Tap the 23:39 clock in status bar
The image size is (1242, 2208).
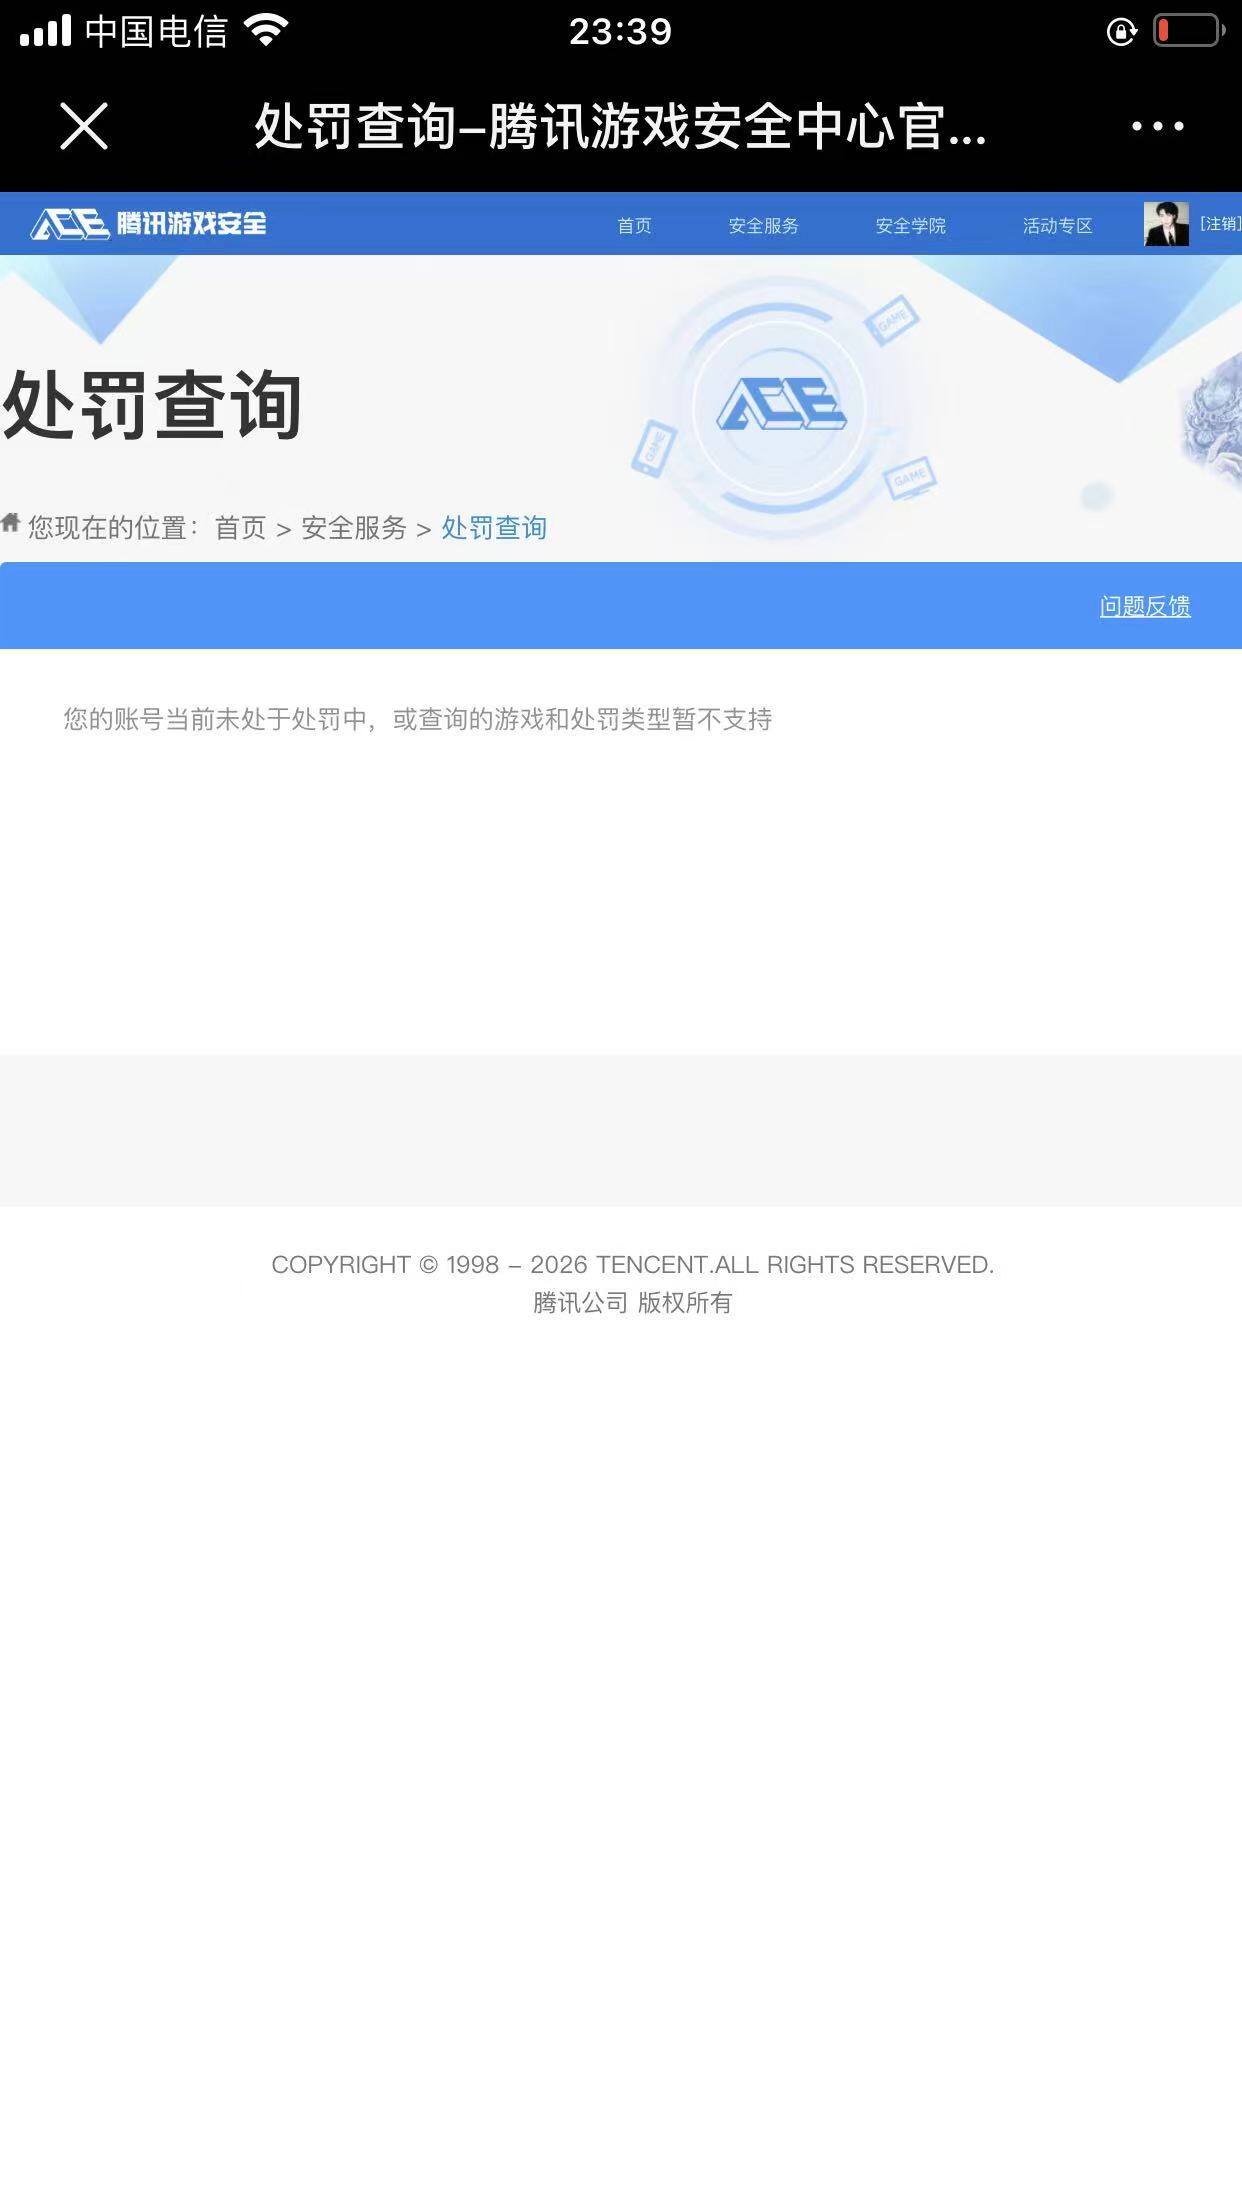[x=620, y=32]
